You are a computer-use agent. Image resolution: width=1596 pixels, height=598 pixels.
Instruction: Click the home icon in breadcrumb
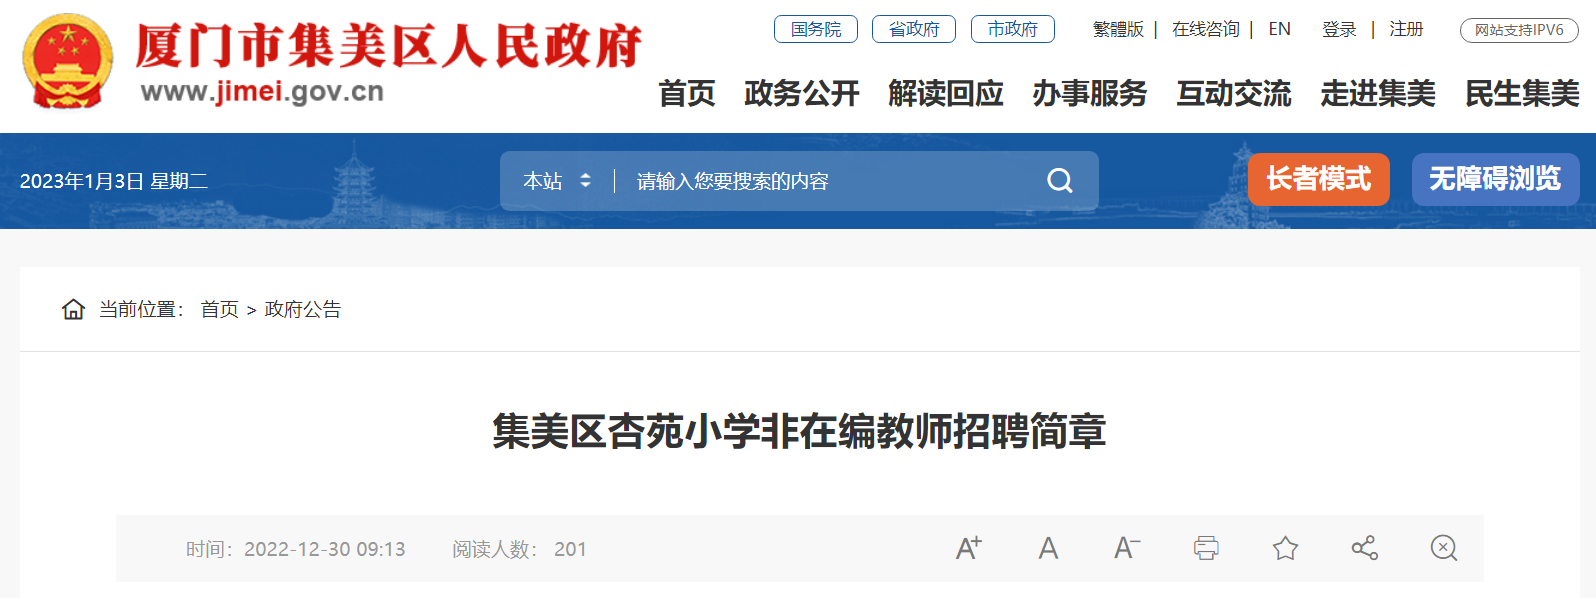(73, 309)
